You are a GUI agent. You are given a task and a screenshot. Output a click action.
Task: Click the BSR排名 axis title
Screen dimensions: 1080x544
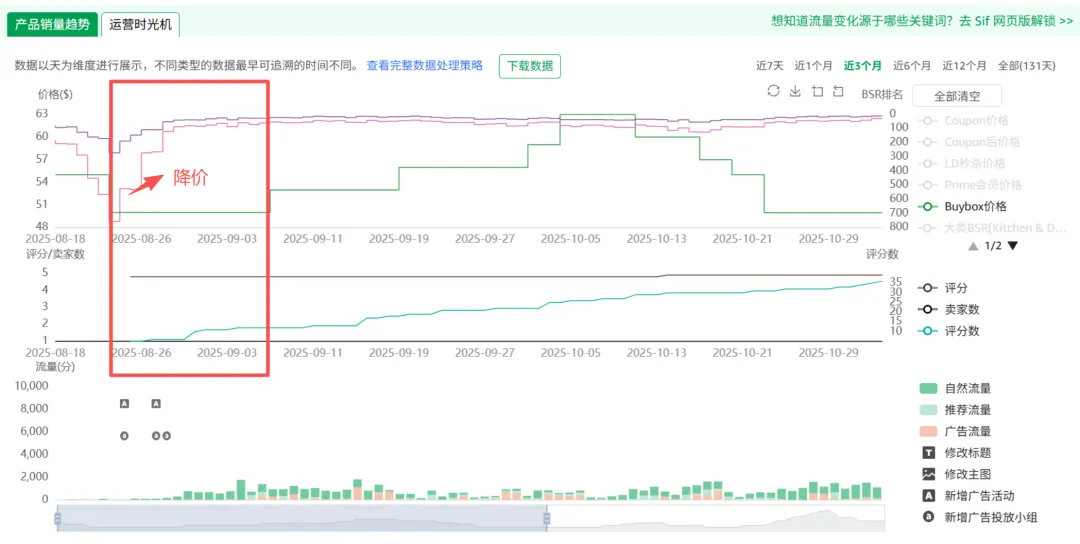[x=882, y=95]
